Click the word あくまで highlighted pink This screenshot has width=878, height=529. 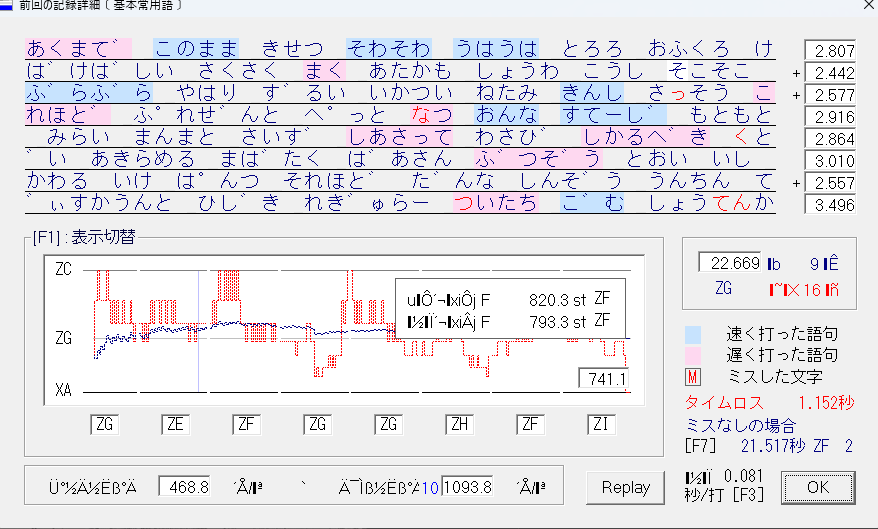coord(78,49)
